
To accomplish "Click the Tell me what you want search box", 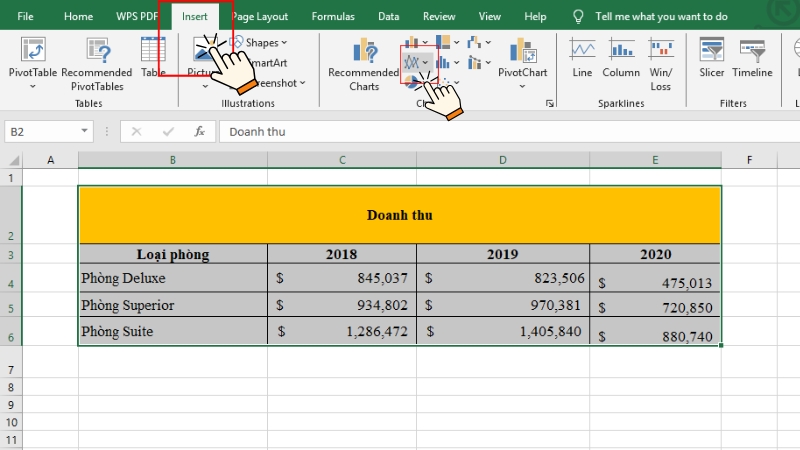I will click(x=661, y=16).
